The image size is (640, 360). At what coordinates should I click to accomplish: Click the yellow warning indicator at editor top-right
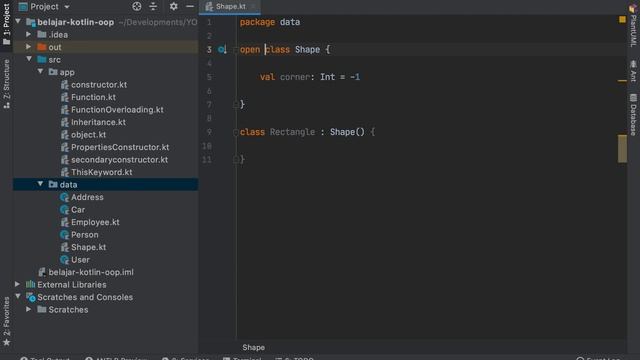click(x=622, y=19)
